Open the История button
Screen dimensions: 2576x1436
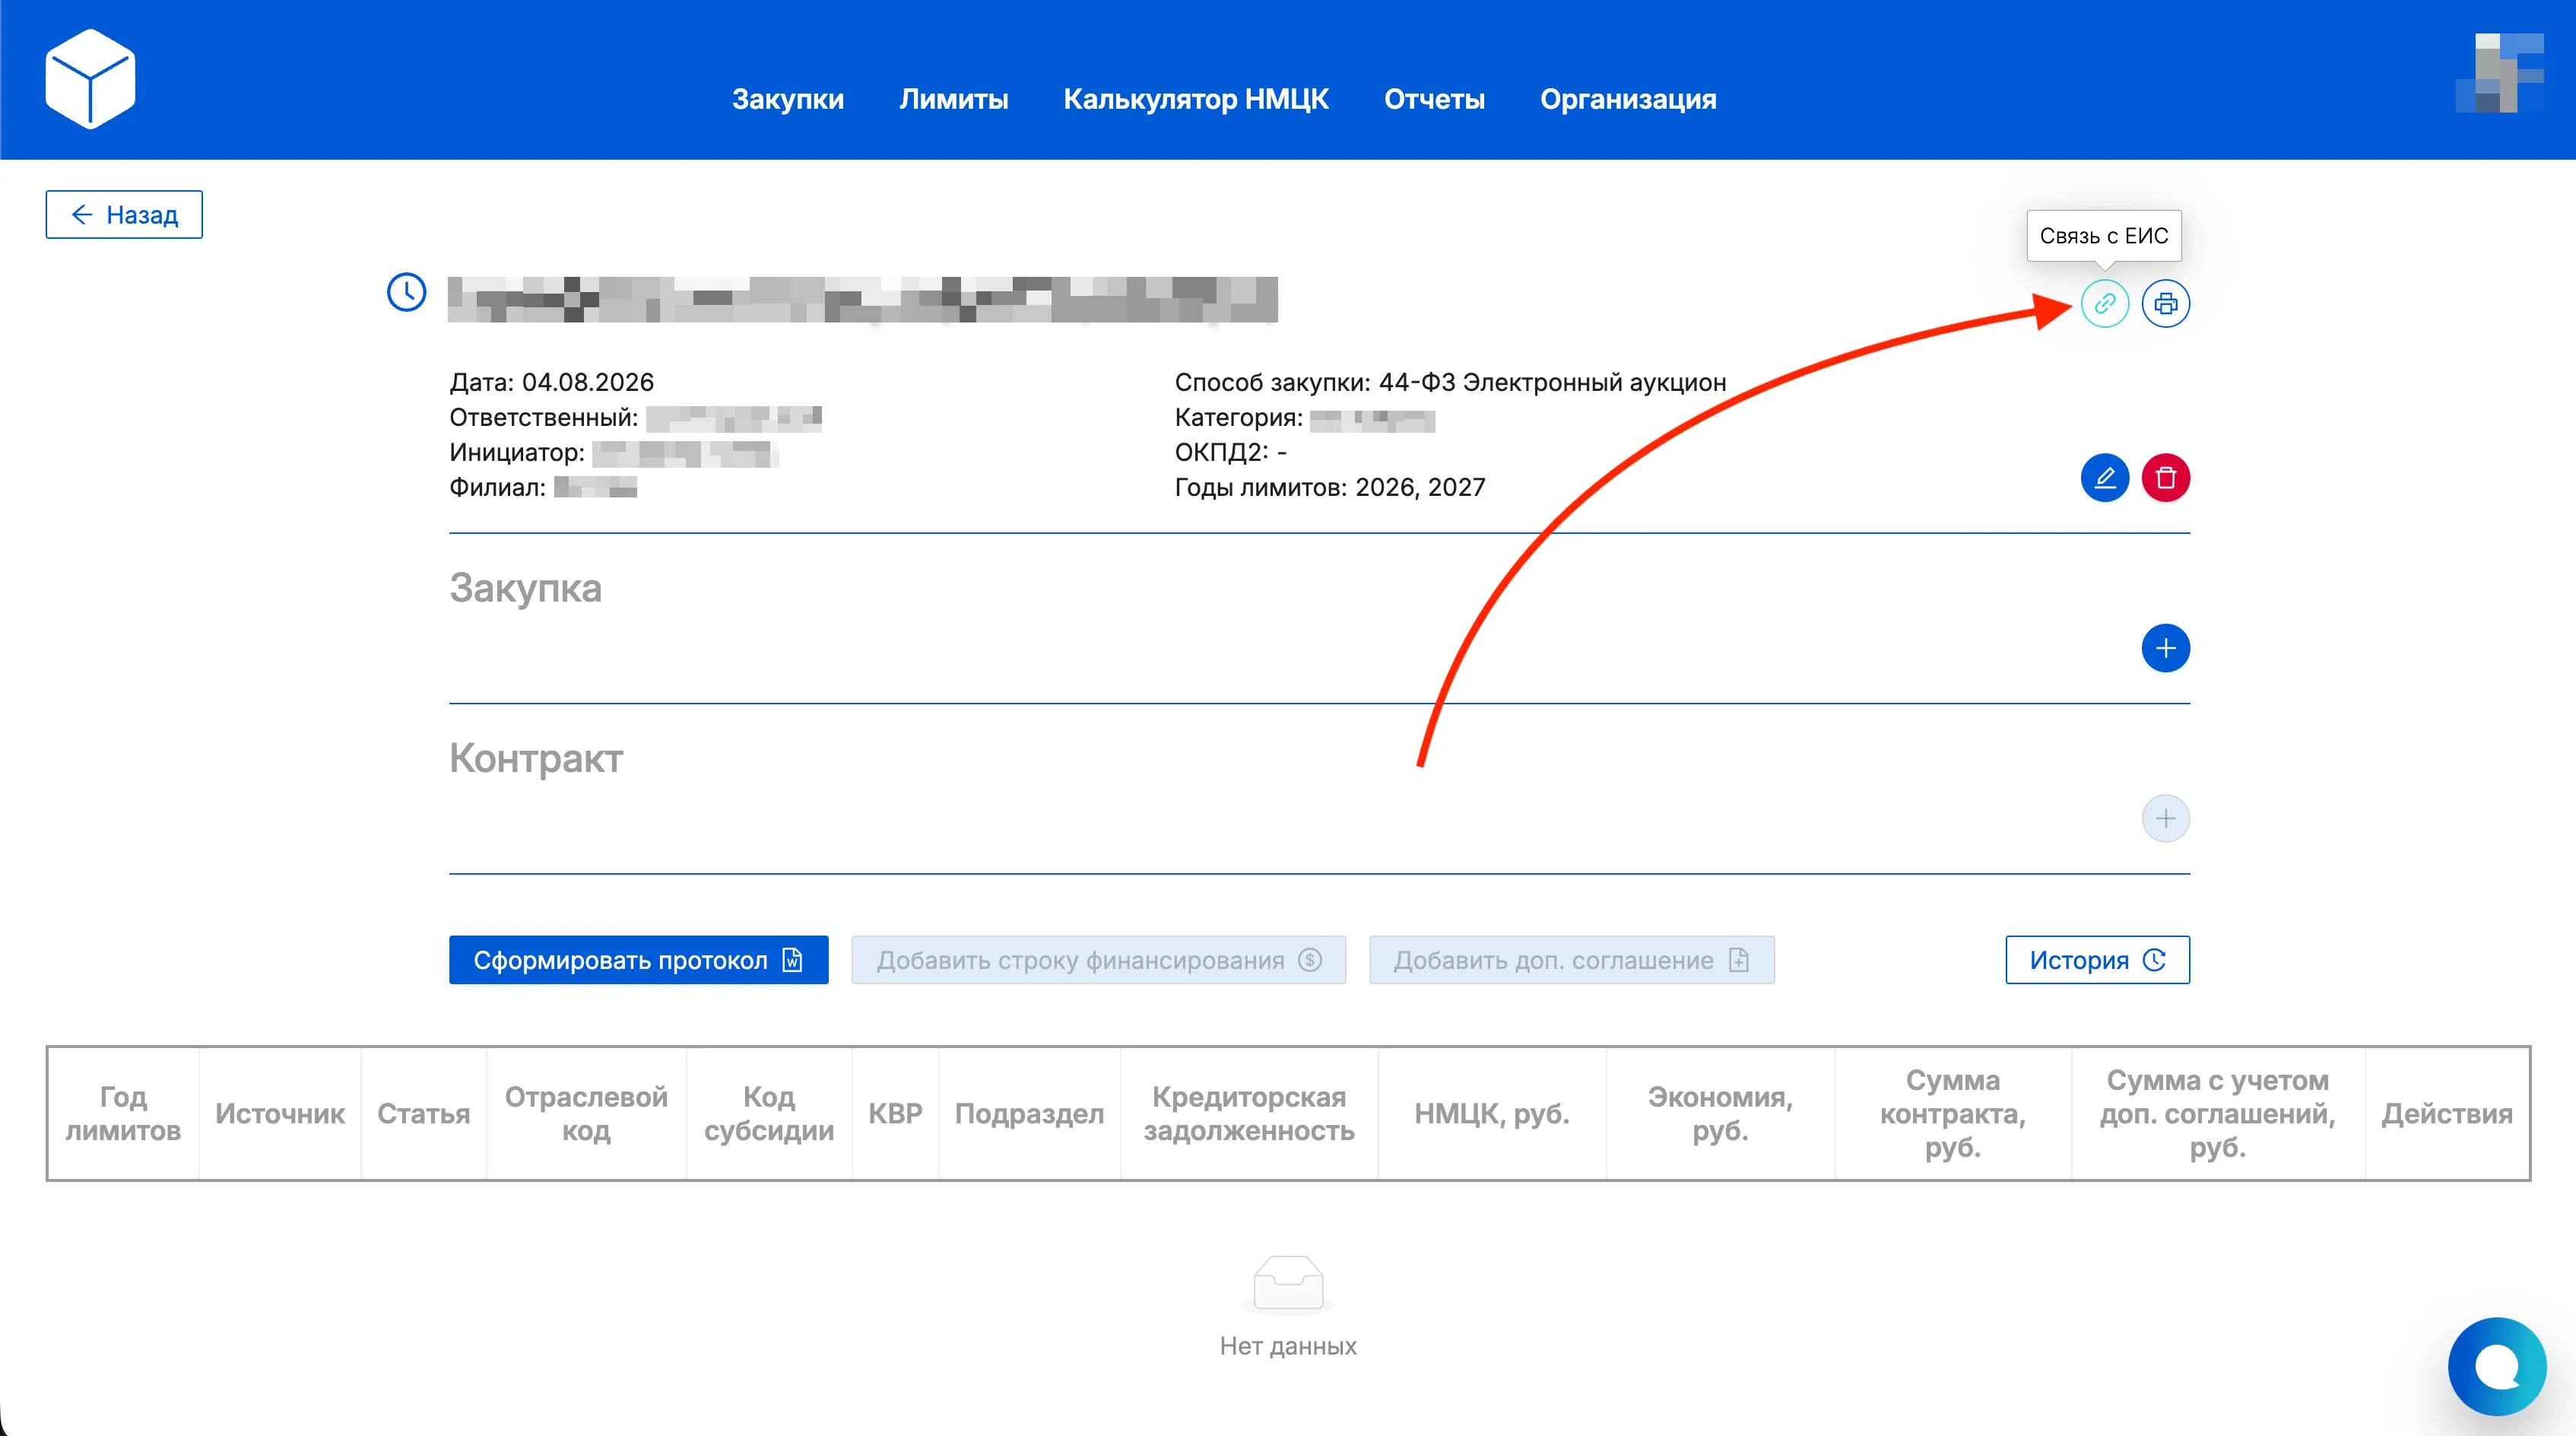(2097, 960)
